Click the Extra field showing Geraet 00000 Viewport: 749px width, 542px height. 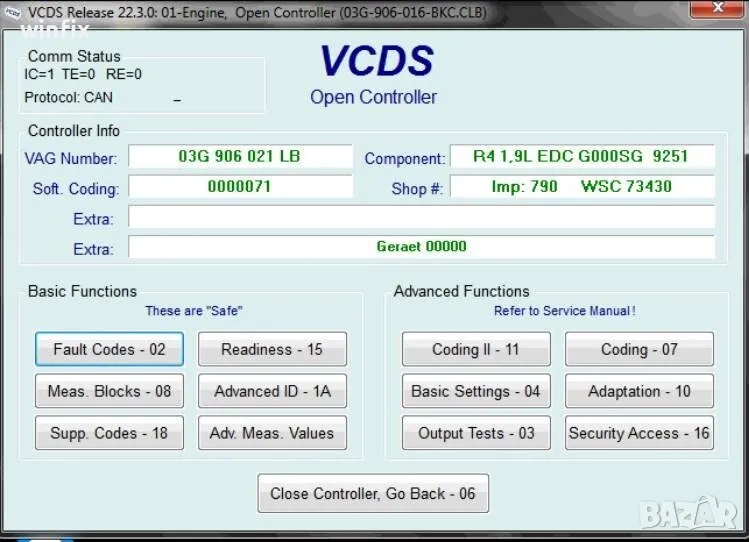421,247
